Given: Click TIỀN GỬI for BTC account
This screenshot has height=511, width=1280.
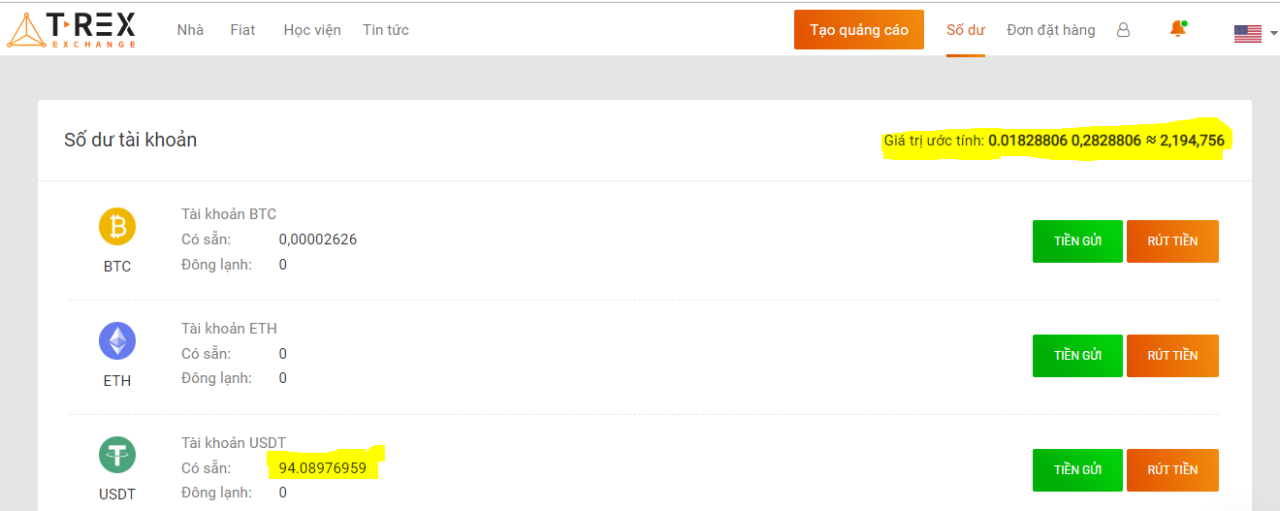Looking at the screenshot, I should coord(1077,241).
